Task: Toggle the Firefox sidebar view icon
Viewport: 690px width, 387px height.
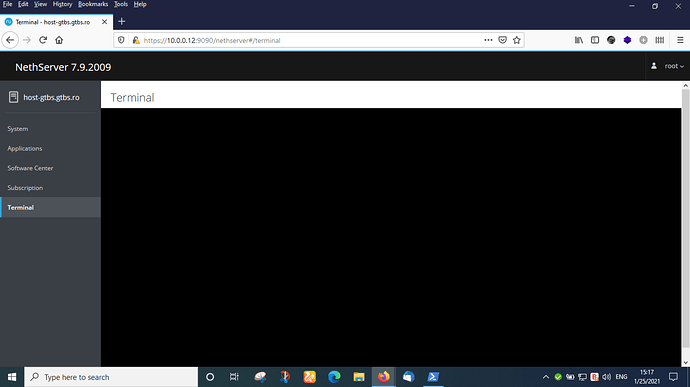Action: point(595,40)
